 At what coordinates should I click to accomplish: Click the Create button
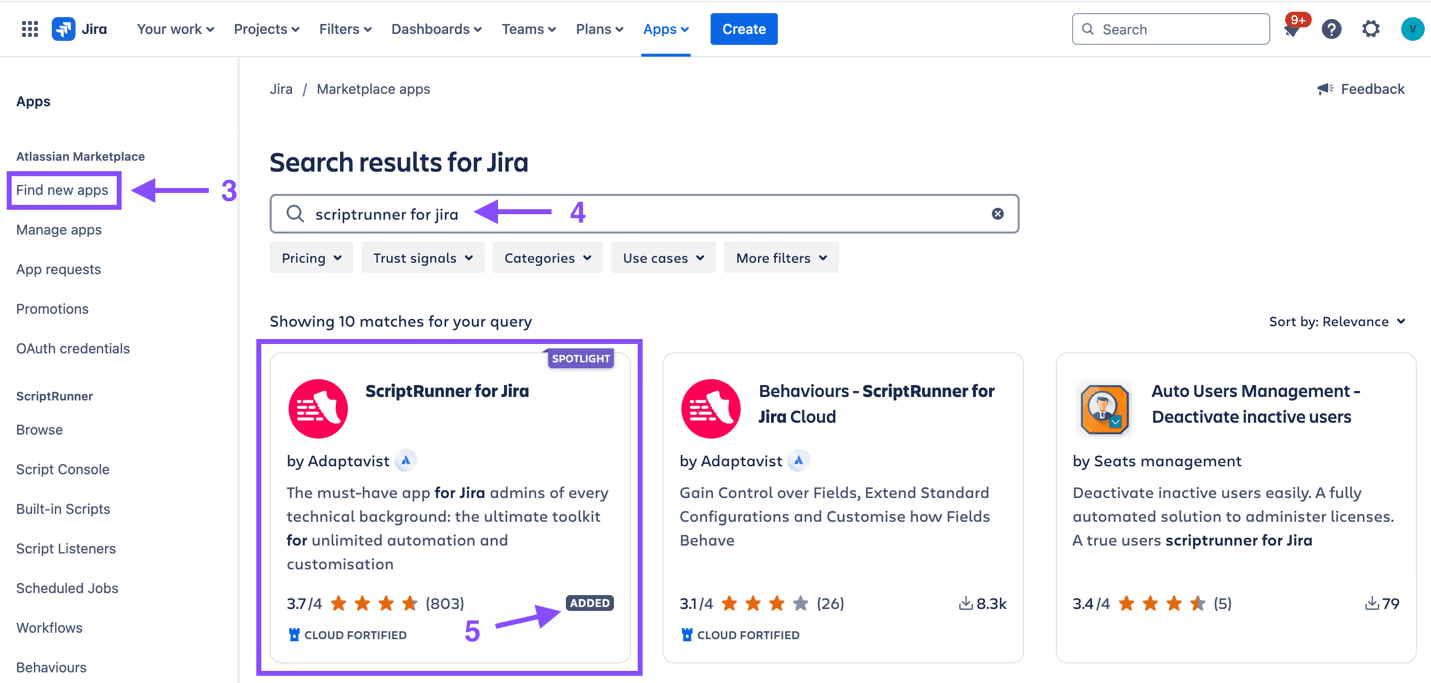tap(743, 28)
